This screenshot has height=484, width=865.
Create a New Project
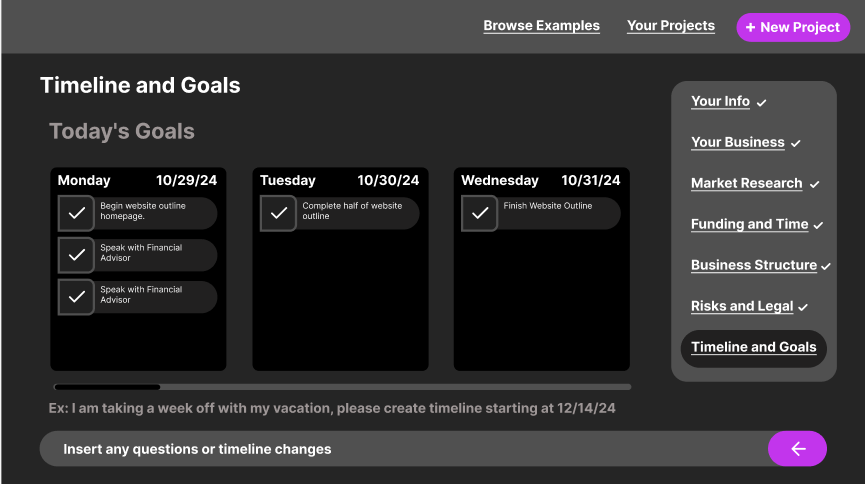(793, 27)
